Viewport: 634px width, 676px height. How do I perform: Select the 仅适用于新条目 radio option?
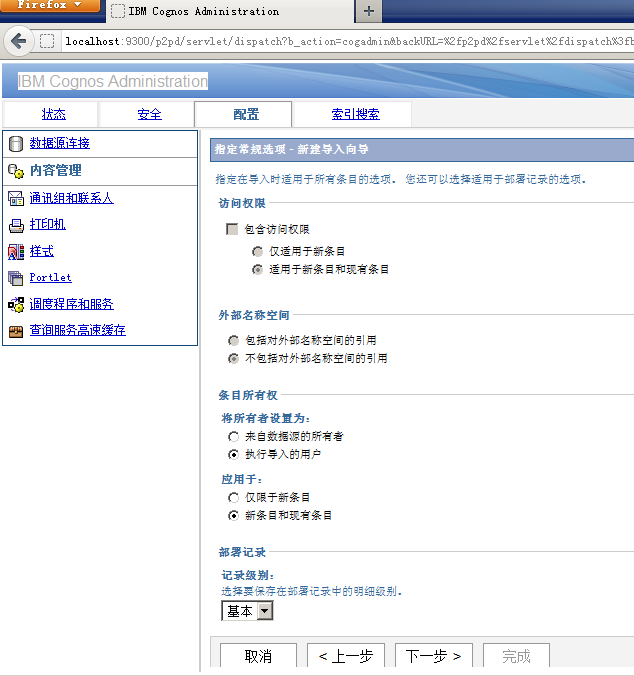tap(257, 251)
